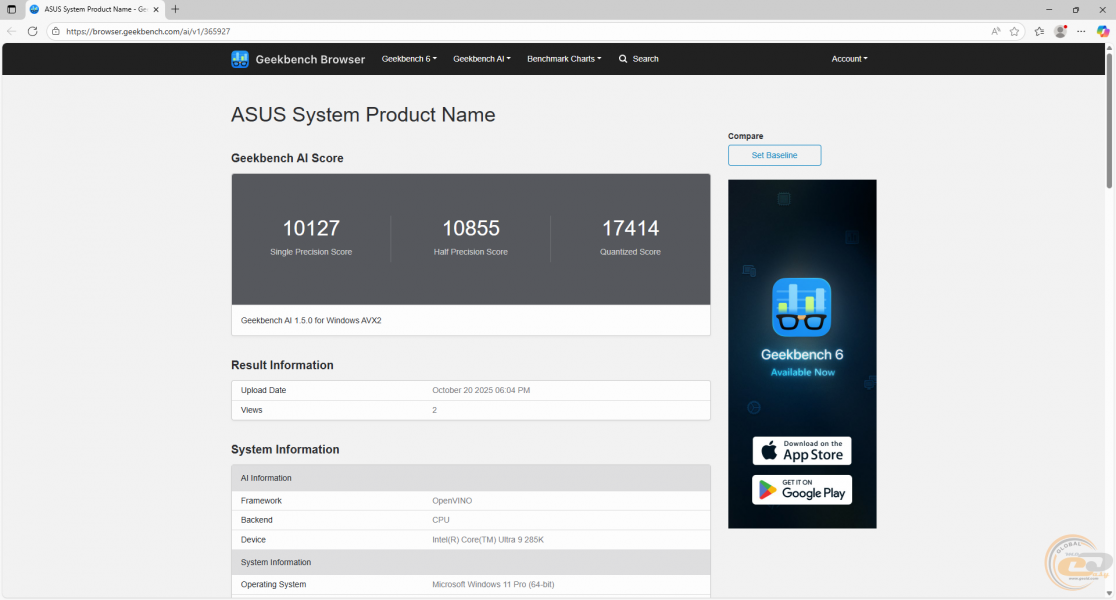Open Edge settings and more ellipsis menu

(x=1081, y=31)
